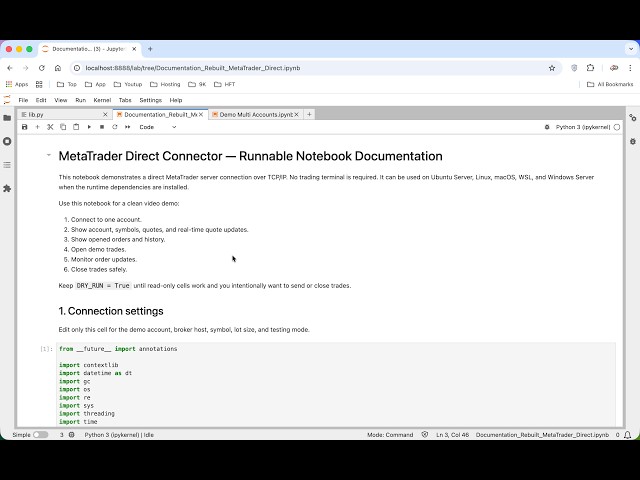This screenshot has height=480, width=640.
Task: Open the Top bookmarks folder
Action: click(x=67, y=84)
